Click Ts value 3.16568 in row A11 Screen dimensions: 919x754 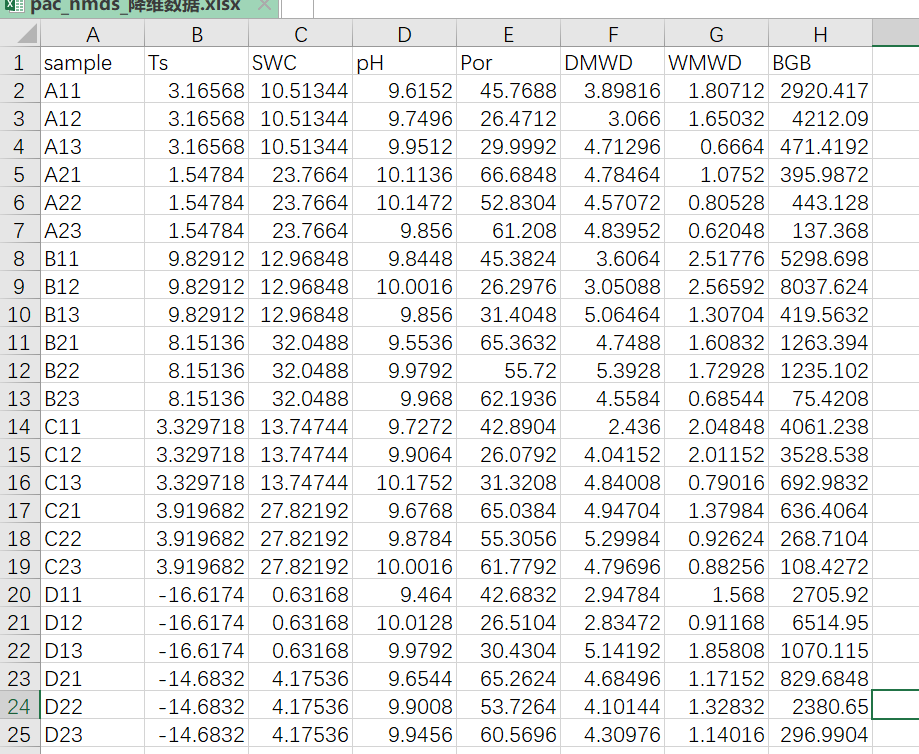(197, 90)
